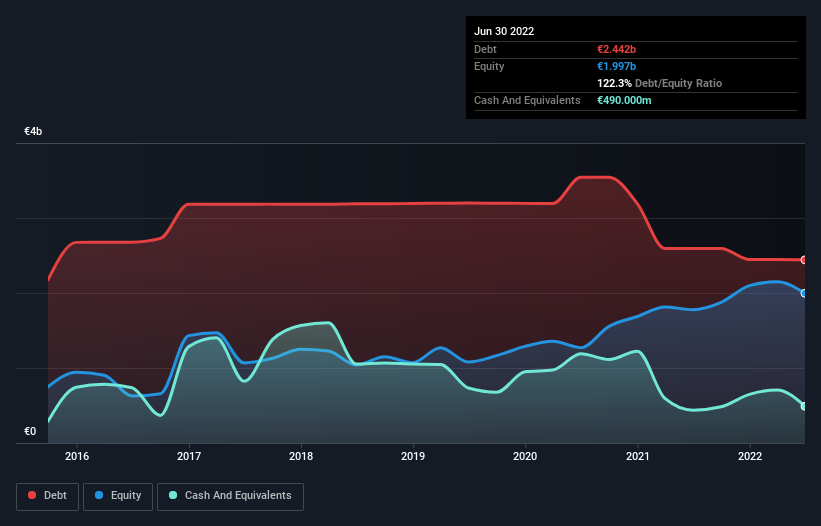Click the €4b y-axis label
The image size is (821, 526).
point(33,131)
